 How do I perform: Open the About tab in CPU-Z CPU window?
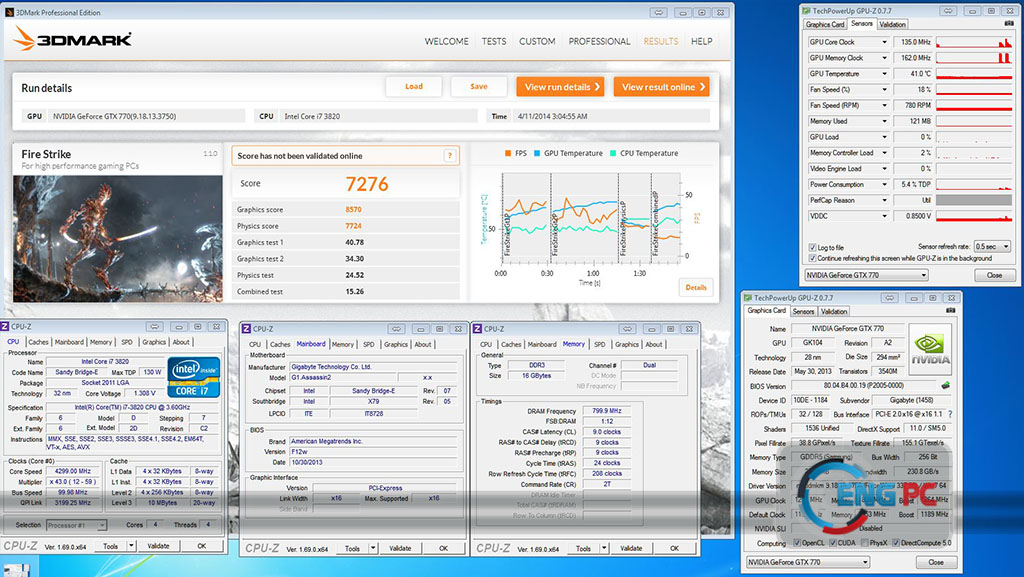point(181,342)
